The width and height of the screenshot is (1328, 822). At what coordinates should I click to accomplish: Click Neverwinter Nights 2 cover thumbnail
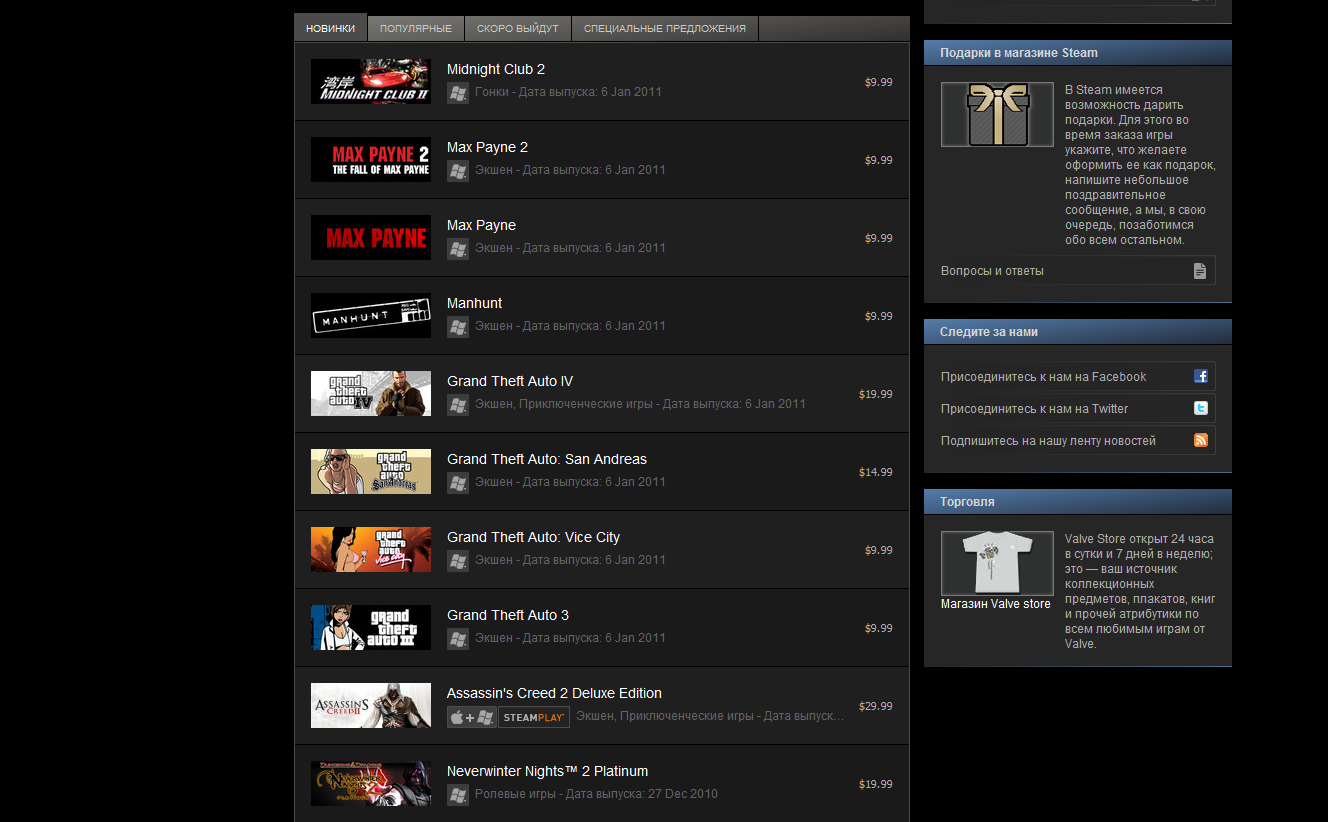pos(371,784)
